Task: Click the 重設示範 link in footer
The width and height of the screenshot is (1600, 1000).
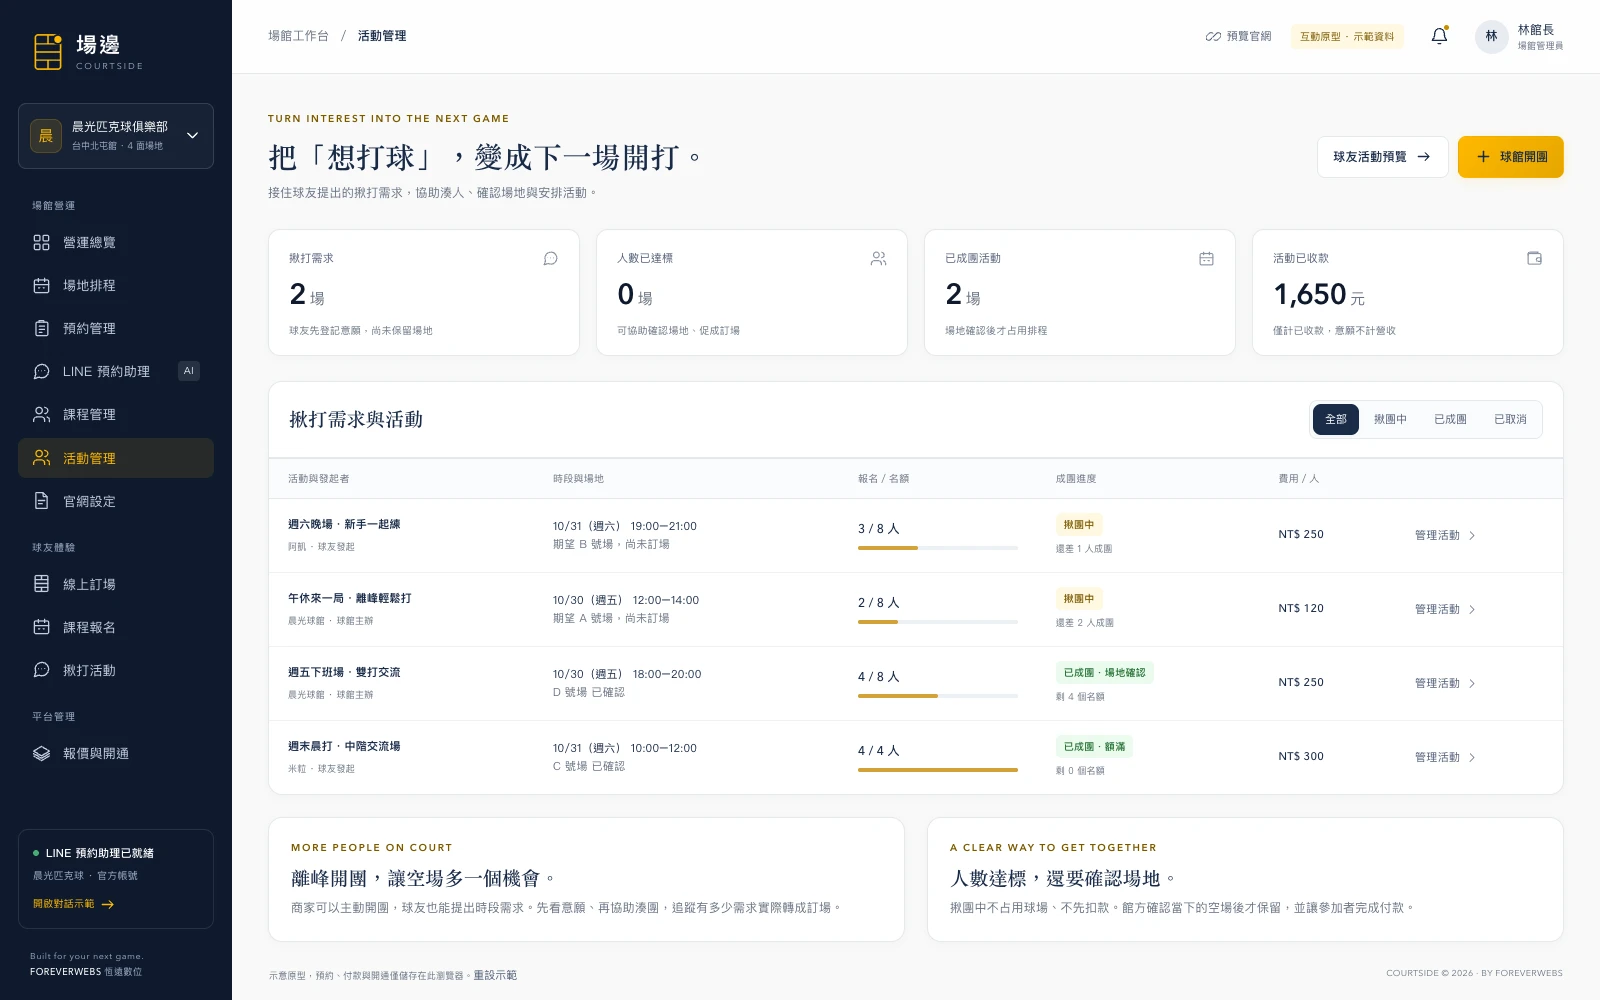Action: [x=495, y=975]
